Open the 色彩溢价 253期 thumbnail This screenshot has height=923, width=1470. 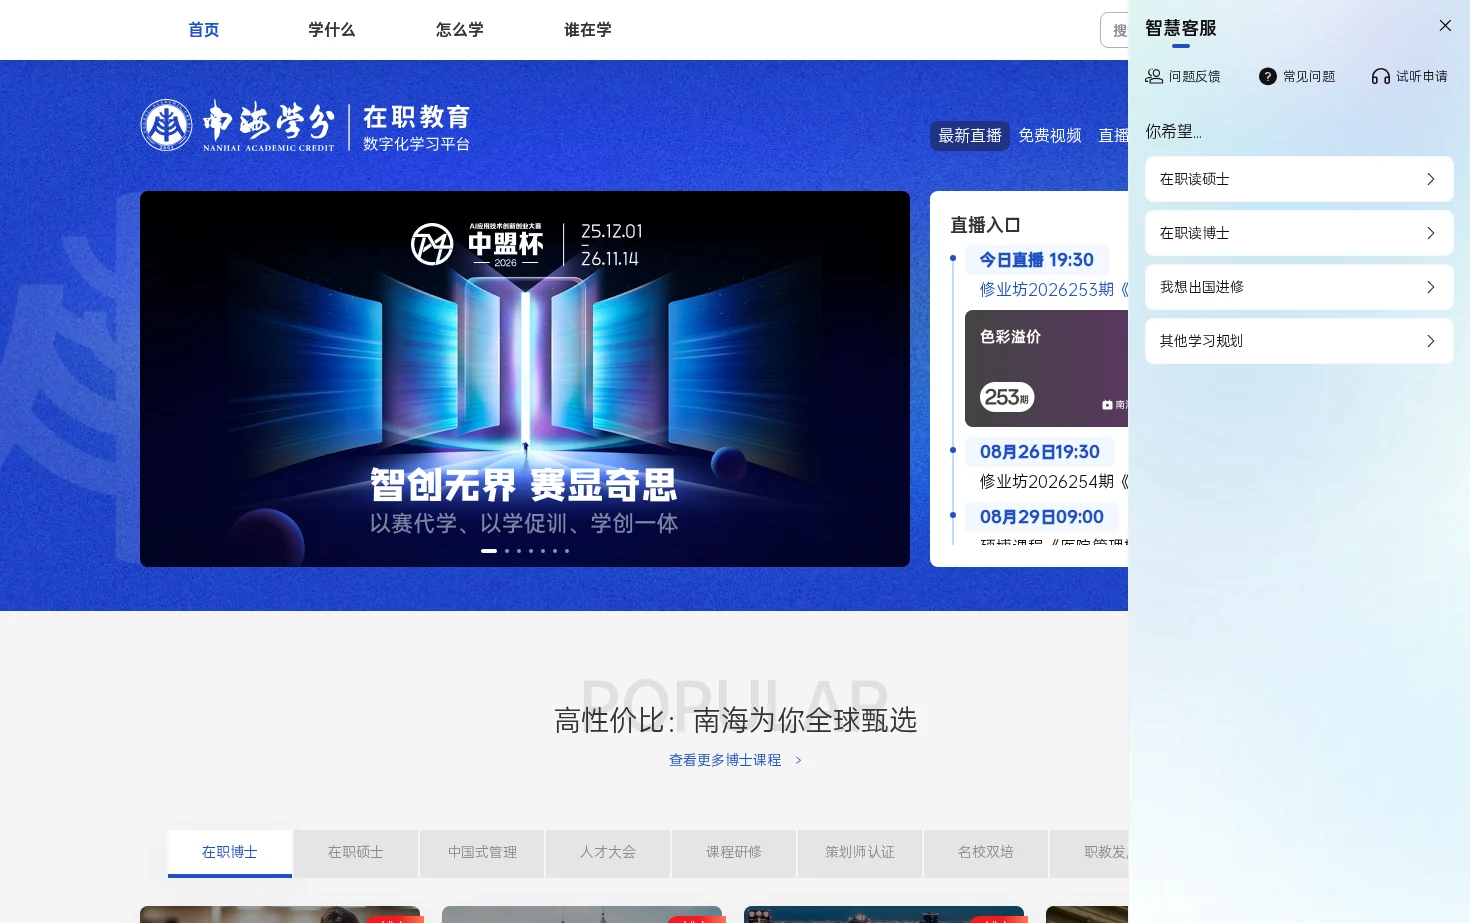tap(1046, 368)
